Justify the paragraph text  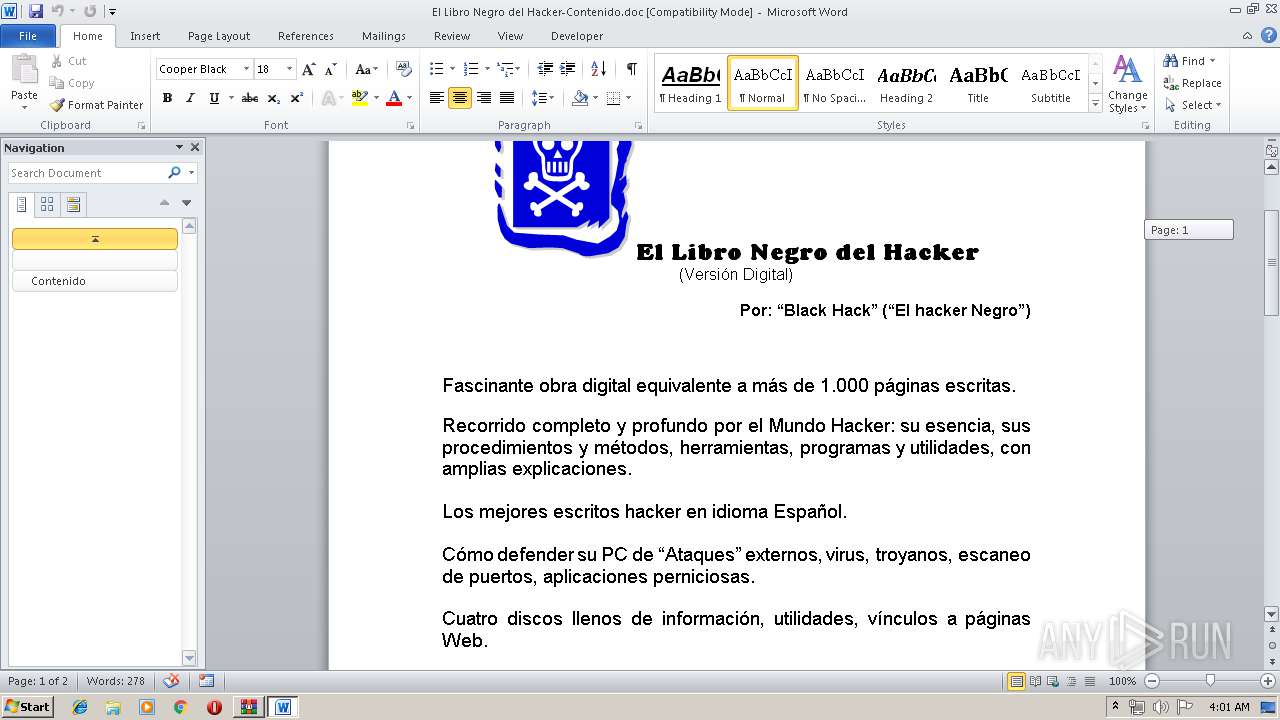(x=507, y=98)
